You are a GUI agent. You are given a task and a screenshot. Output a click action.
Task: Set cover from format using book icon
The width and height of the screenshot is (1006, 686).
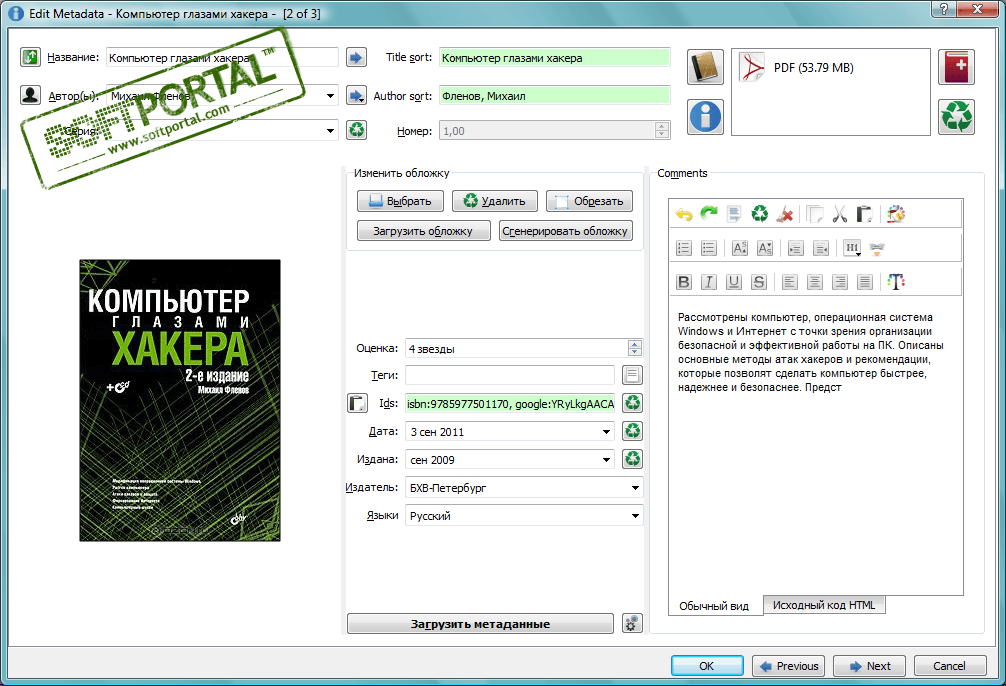coord(705,67)
